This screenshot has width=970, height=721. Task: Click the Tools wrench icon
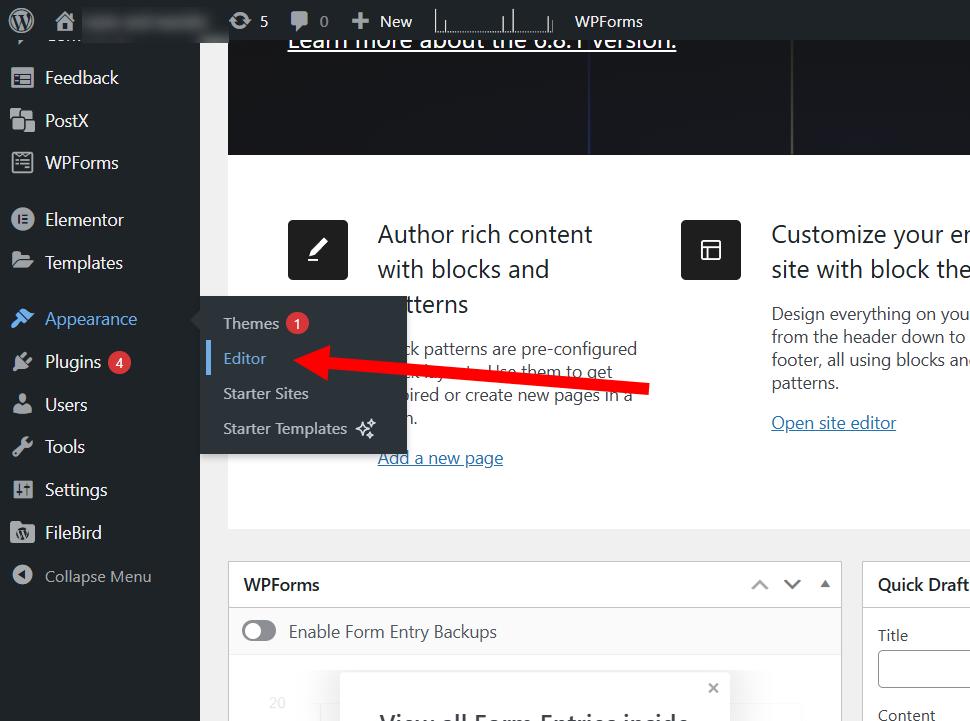23,446
